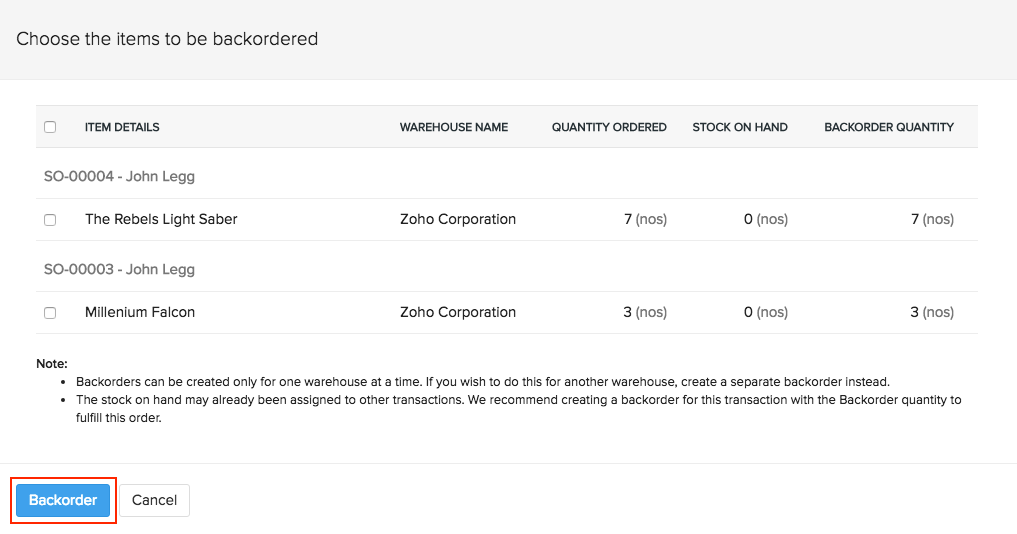Tick The Rebels Light Saber checkbox
The height and width of the screenshot is (534, 1017).
click(x=50, y=220)
